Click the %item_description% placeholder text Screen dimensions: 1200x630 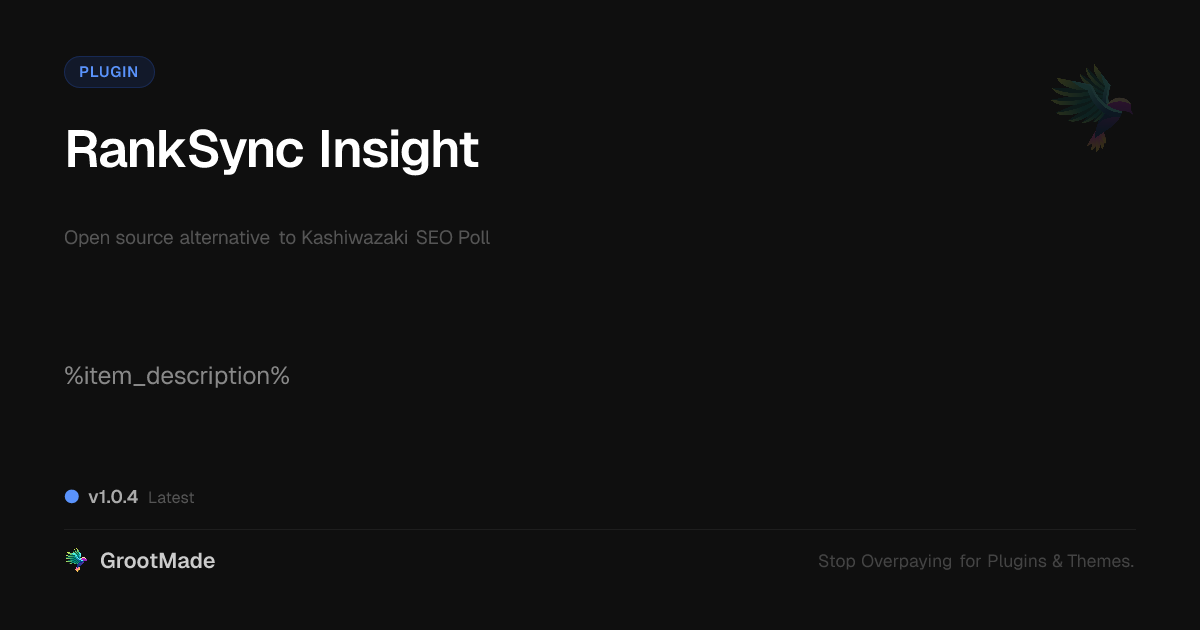[177, 376]
